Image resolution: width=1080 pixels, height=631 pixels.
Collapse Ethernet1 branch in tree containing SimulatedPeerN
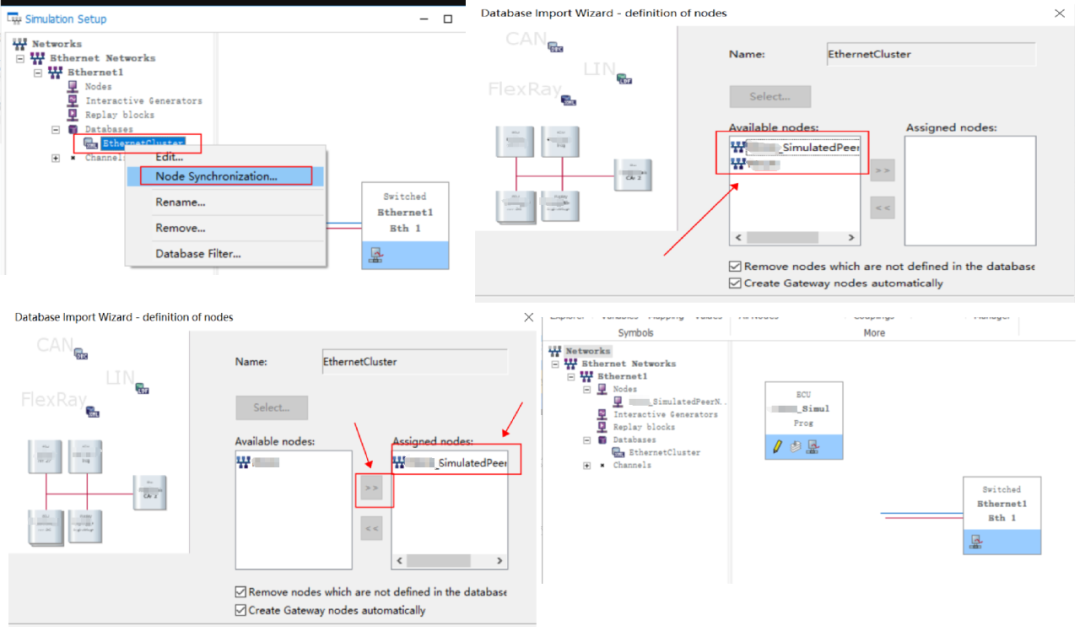tap(571, 377)
